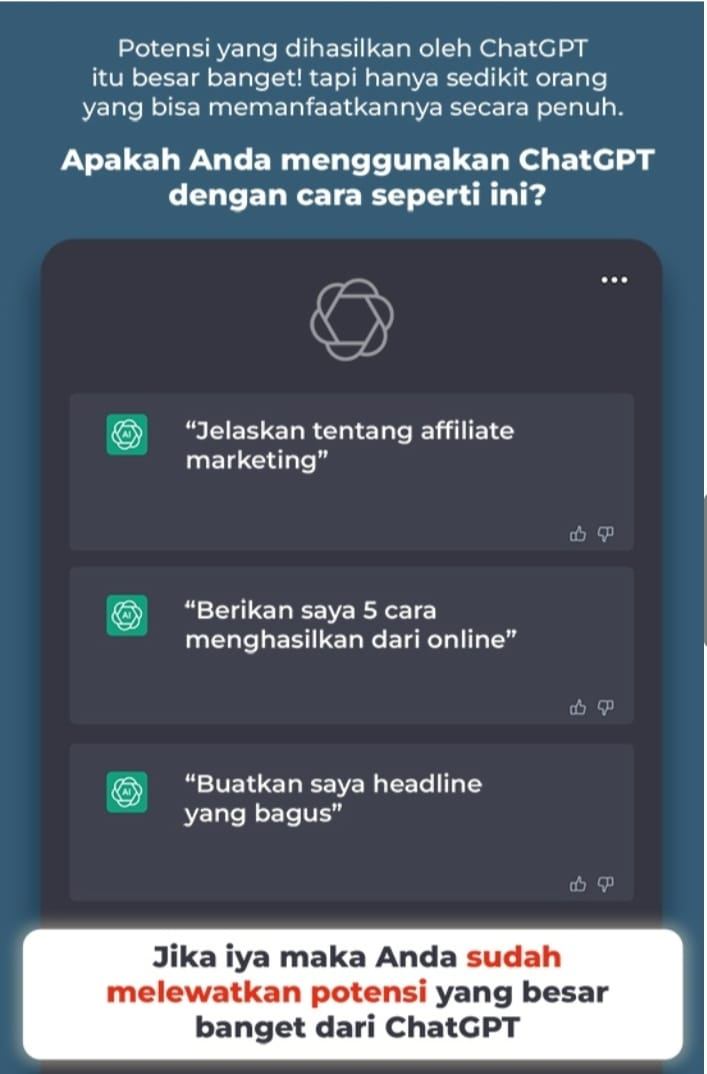The height and width of the screenshot is (1074, 707).
Task: Click the banget dari ChatGPT line in the banner
Action: [x=357, y=1027]
